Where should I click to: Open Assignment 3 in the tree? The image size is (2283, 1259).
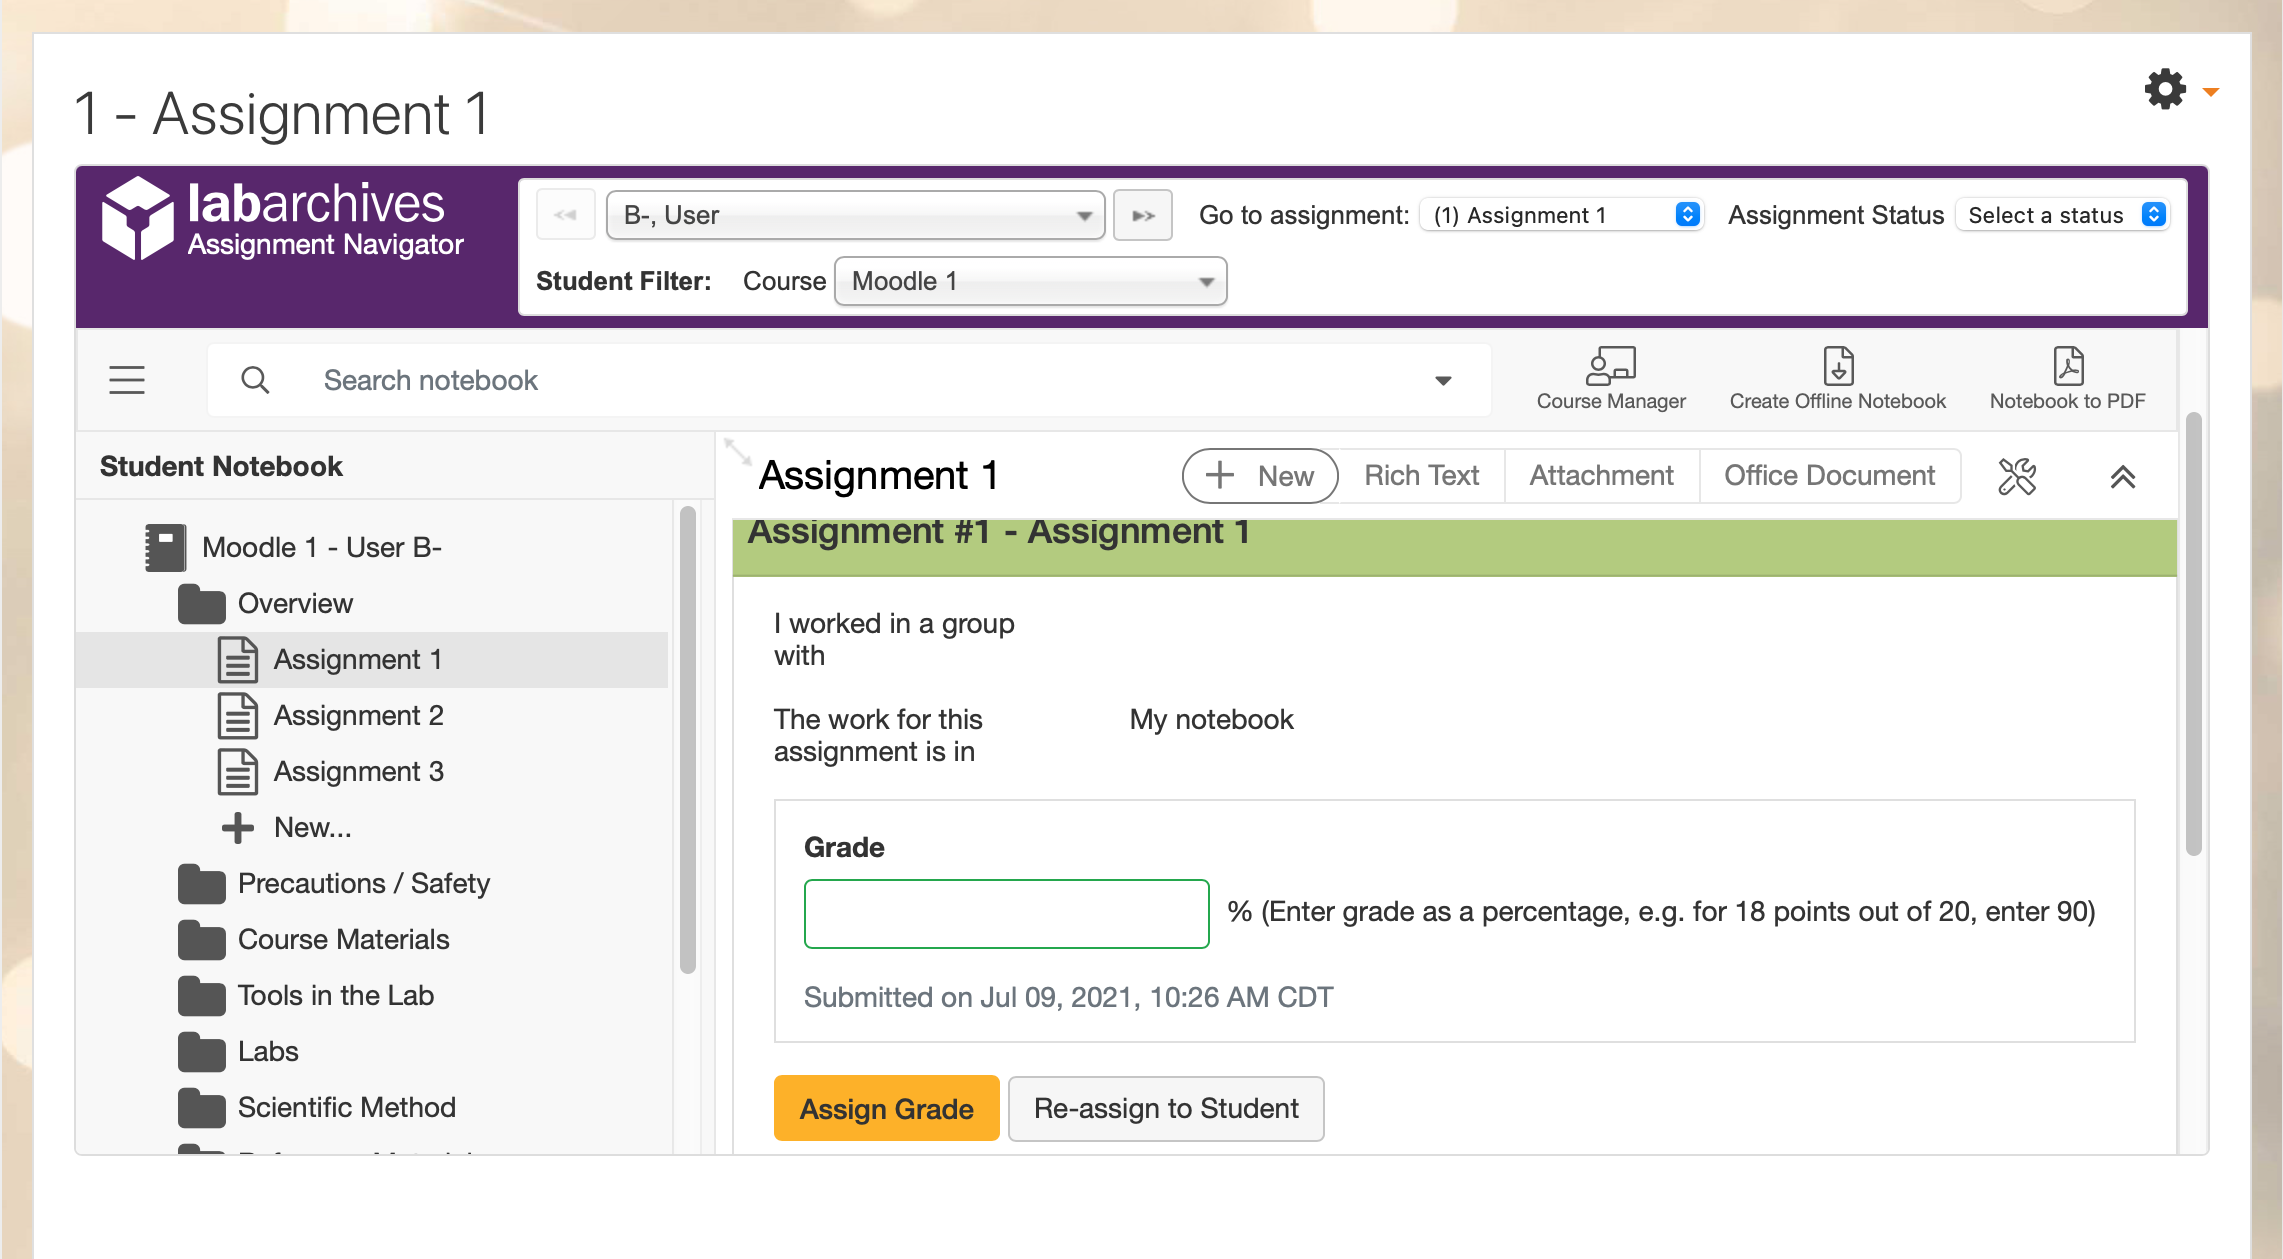coord(358,772)
